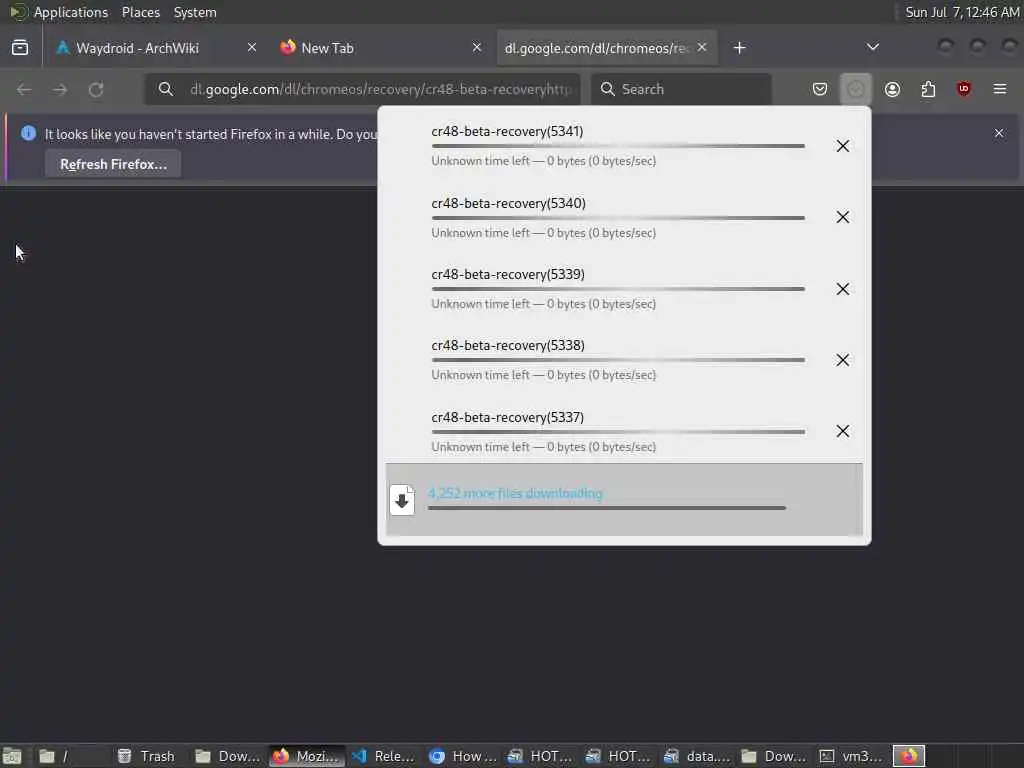Reload the current page
This screenshot has height=768, width=1024.
tap(96, 89)
